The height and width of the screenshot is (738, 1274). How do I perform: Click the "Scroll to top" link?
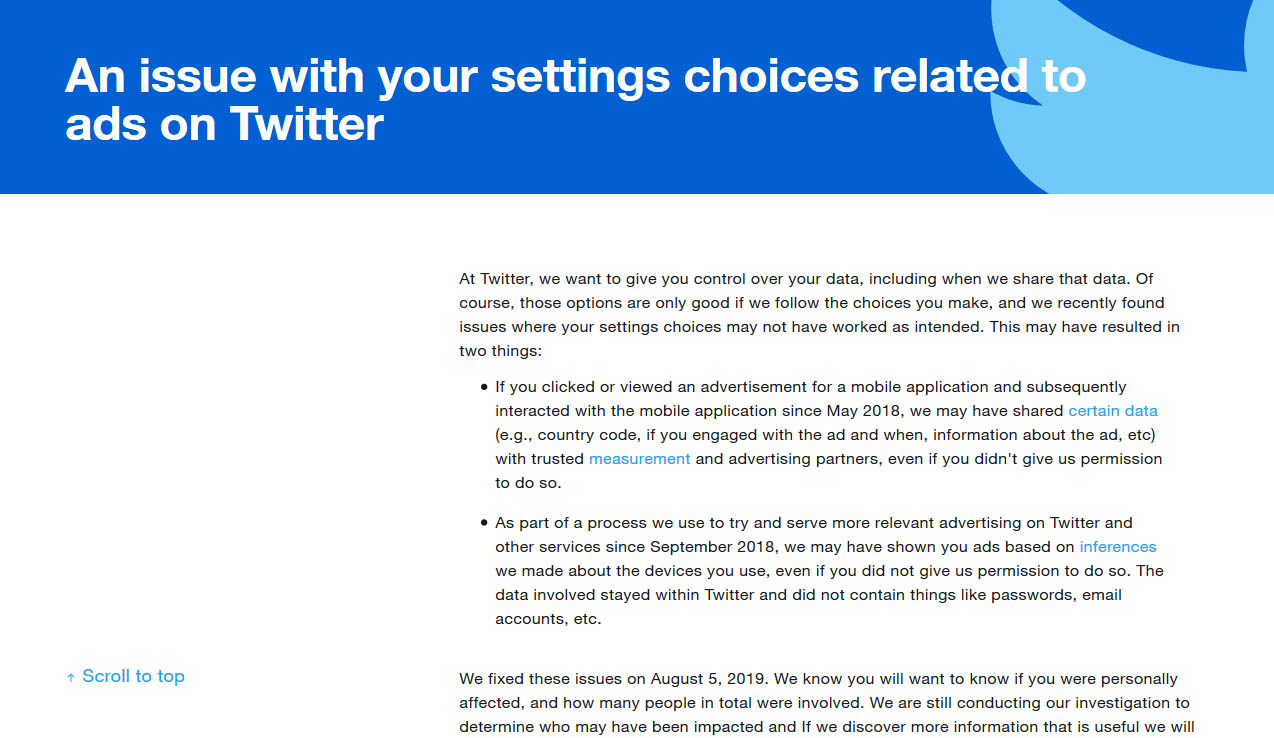(133, 676)
